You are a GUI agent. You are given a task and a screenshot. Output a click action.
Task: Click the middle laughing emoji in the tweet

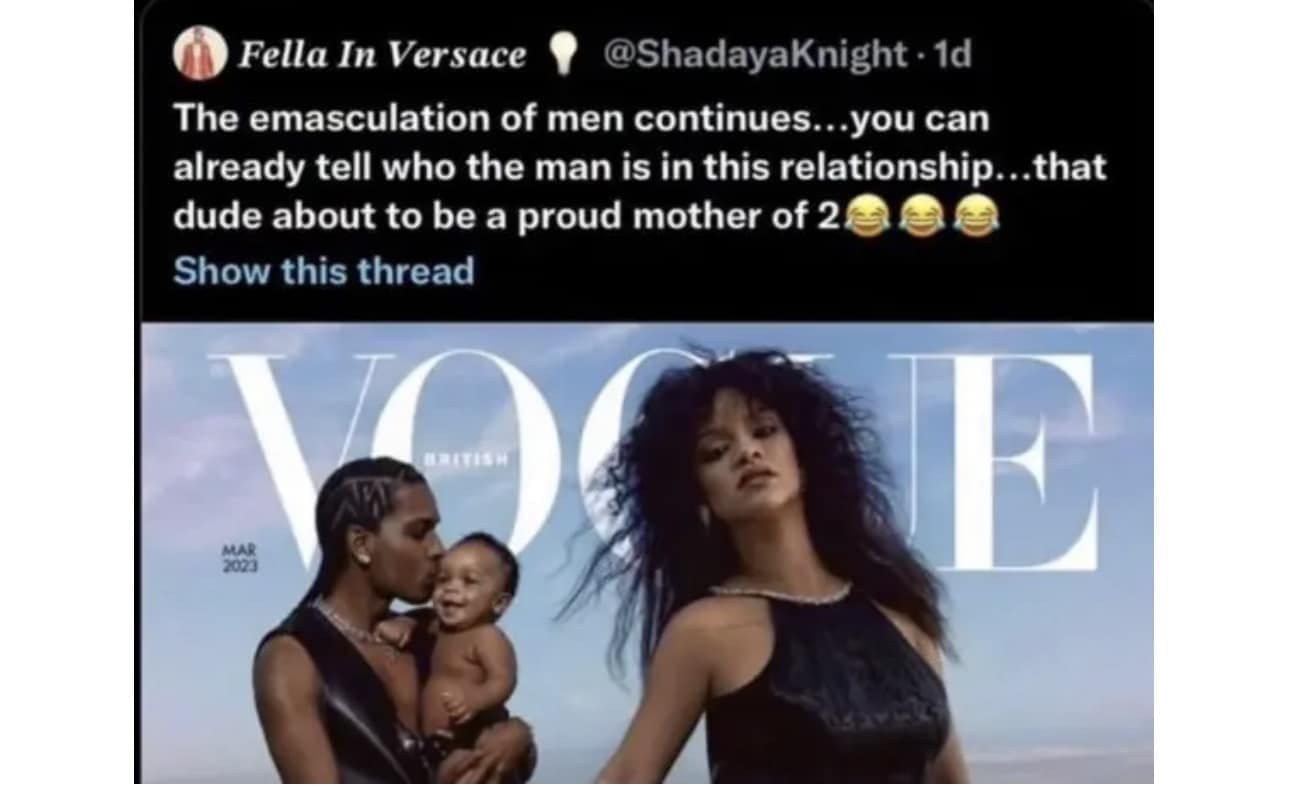(x=920, y=216)
